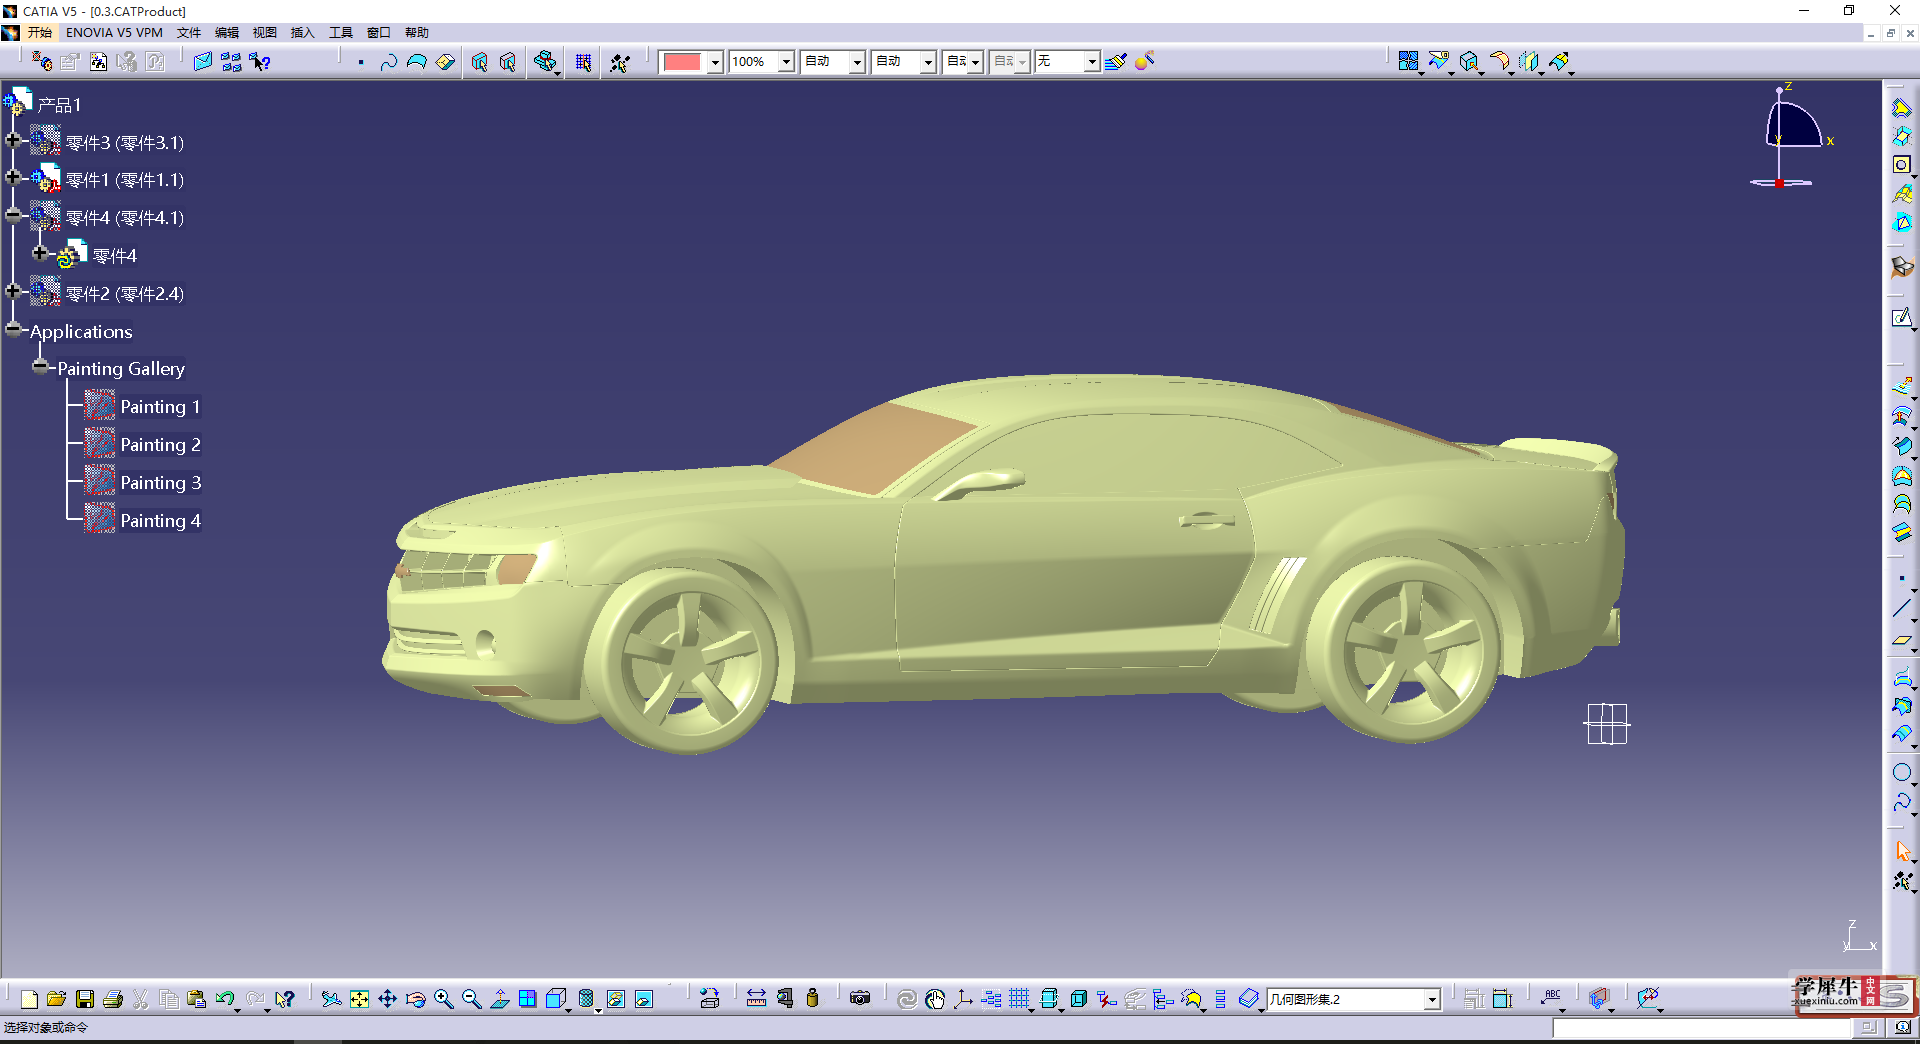Expand the 零件3 (零件3.1) tree node
The image size is (1920, 1044).
tap(13, 141)
